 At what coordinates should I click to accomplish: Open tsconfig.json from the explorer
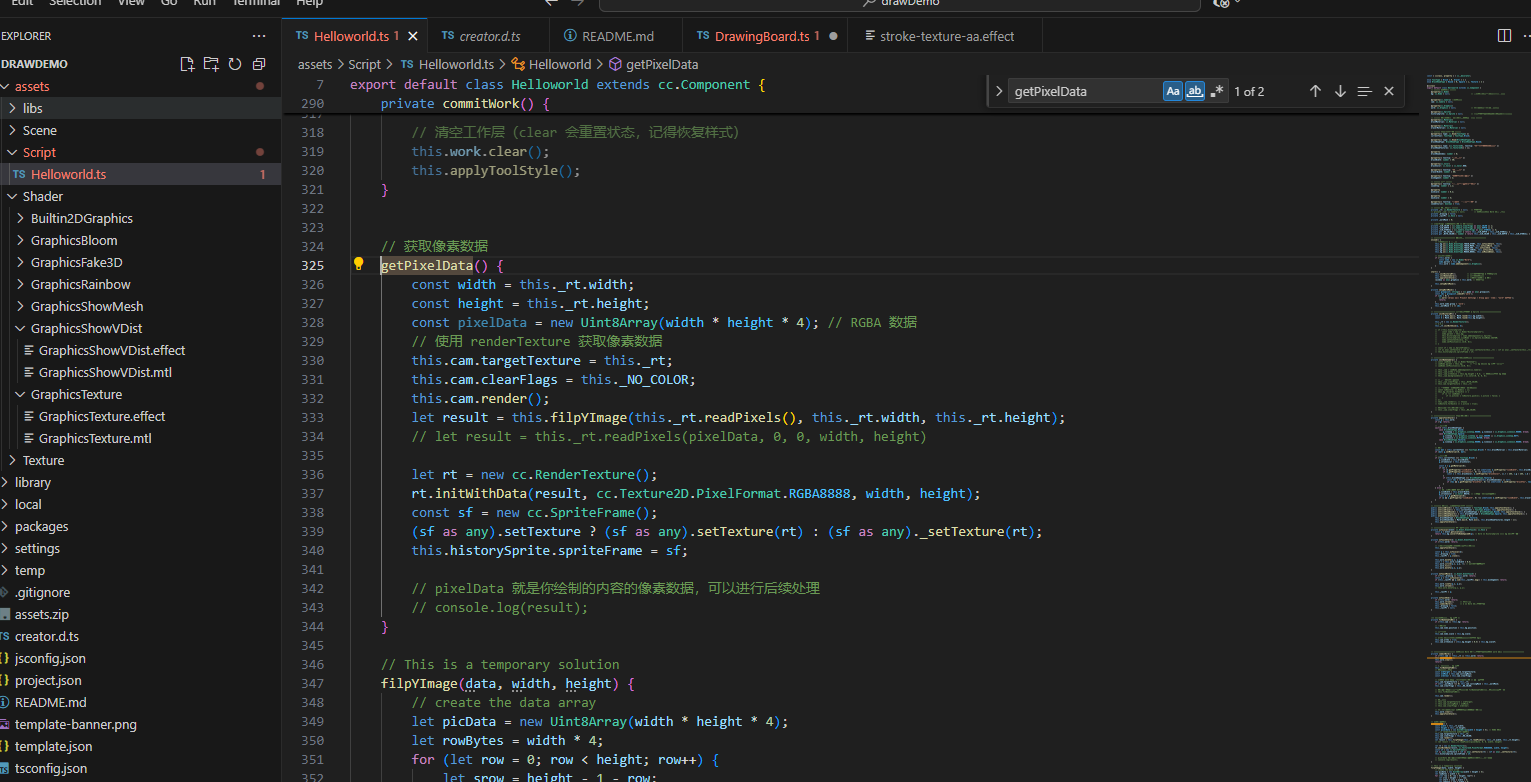point(140,768)
